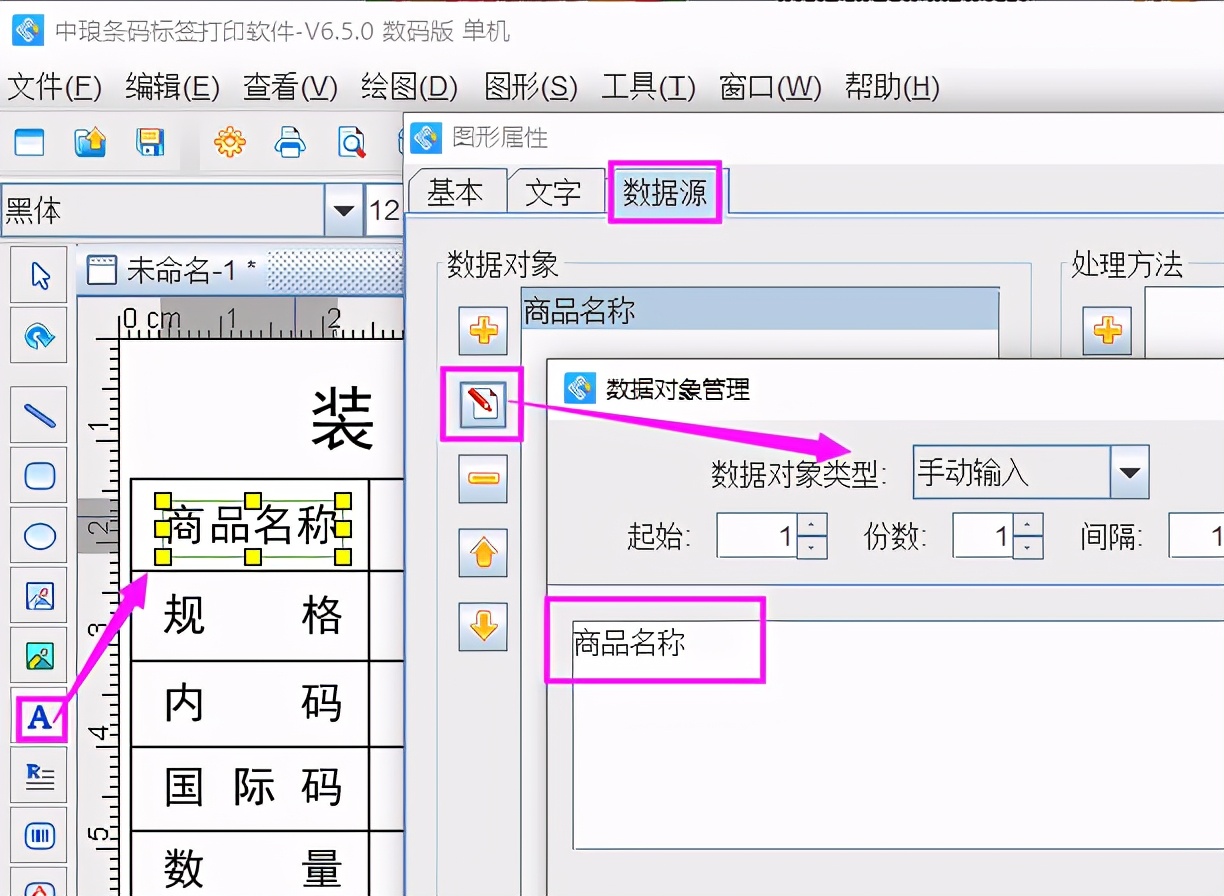This screenshot has width=1224, height=896.
Task: Click the 规 格 cell on label
Action: (250, 615)
